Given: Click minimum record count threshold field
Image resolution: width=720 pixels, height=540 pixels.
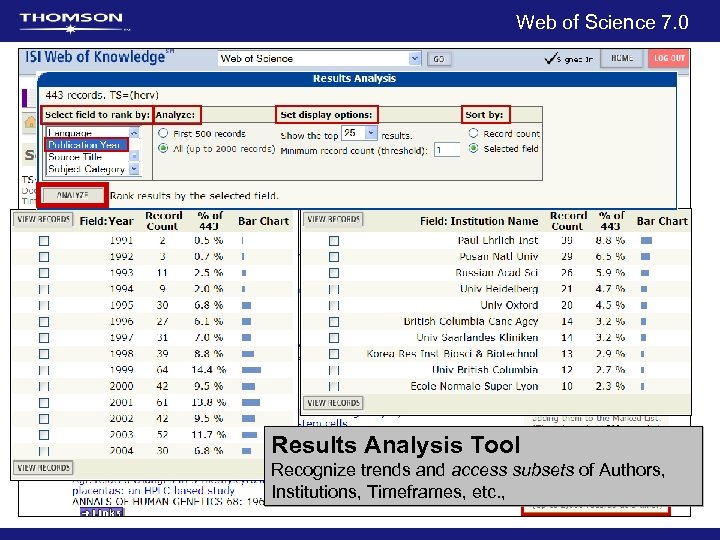Looking at the screenshot, I should (x=447, y=150).
